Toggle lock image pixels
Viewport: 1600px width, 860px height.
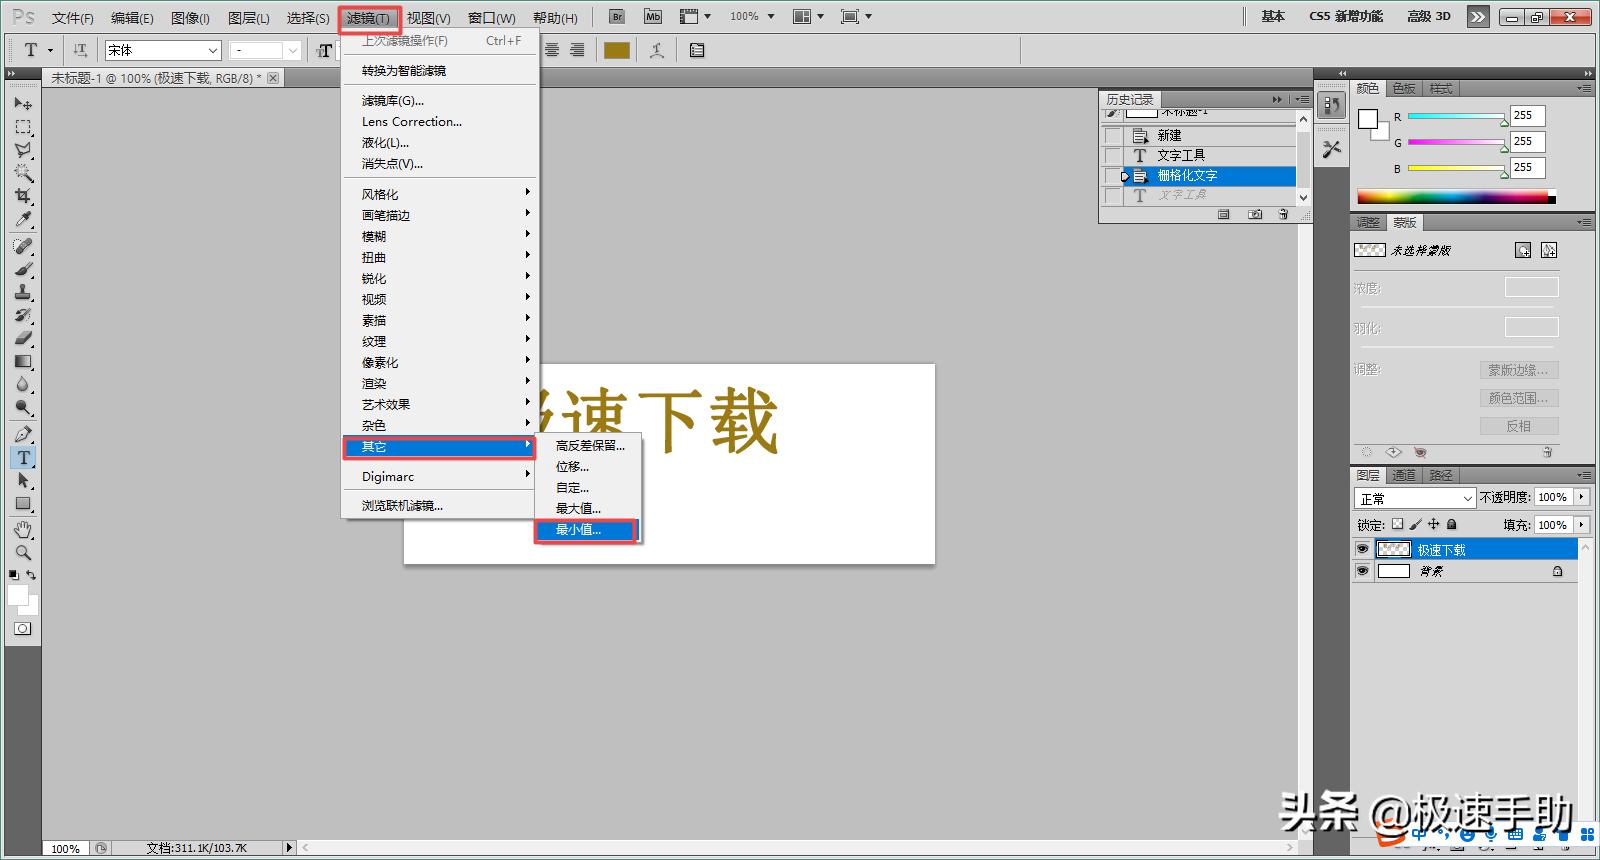pyautogui.click(x=1416, y=524)
